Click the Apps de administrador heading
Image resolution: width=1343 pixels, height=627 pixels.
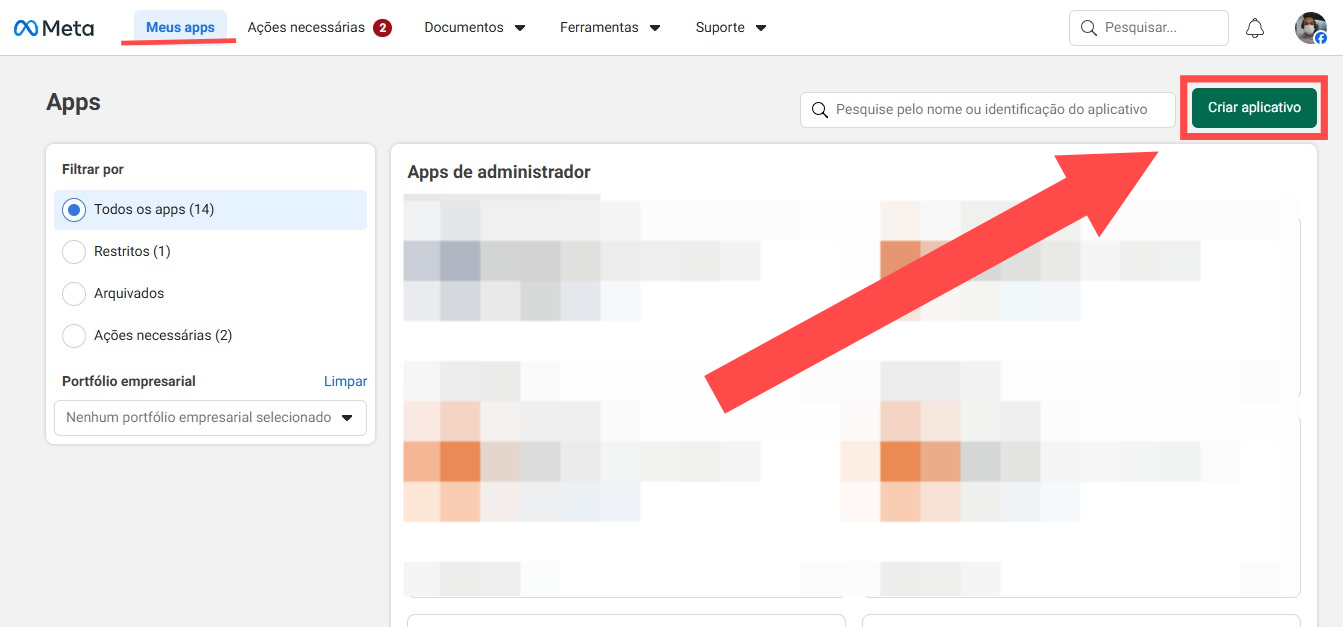point(499,172)
